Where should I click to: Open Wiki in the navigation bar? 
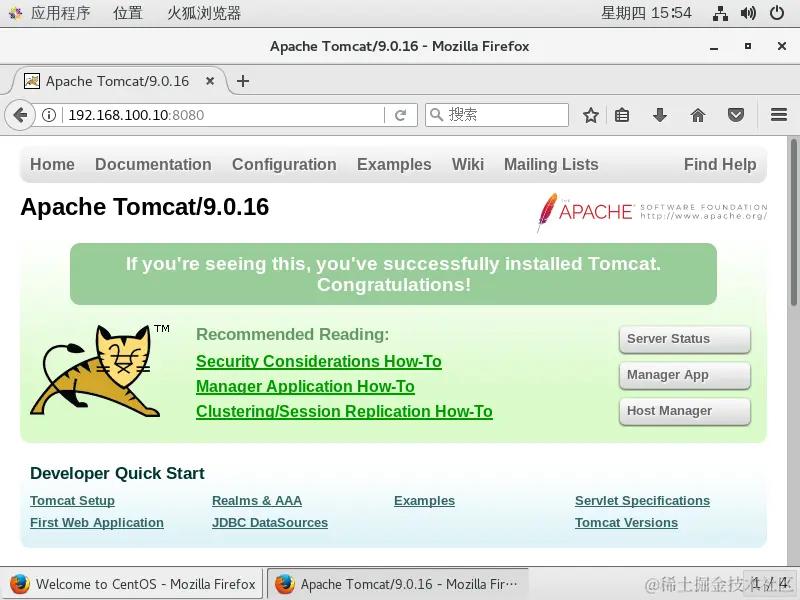[468, 164]
